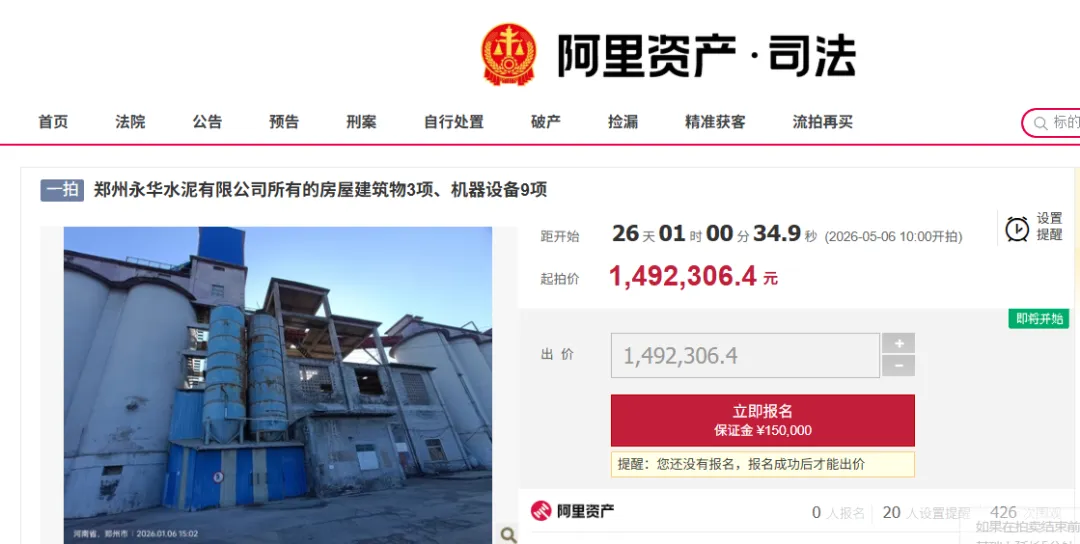Open the 精准获客 nav item

click(715, 122)
